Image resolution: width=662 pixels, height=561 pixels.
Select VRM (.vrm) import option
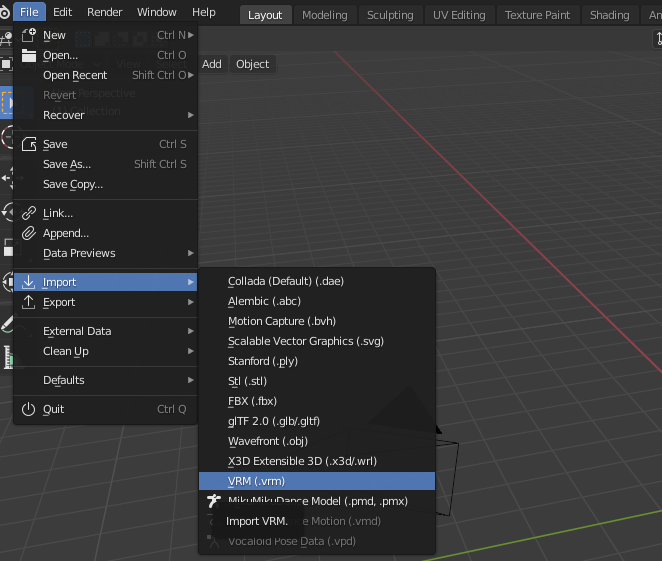click(317, 481)
